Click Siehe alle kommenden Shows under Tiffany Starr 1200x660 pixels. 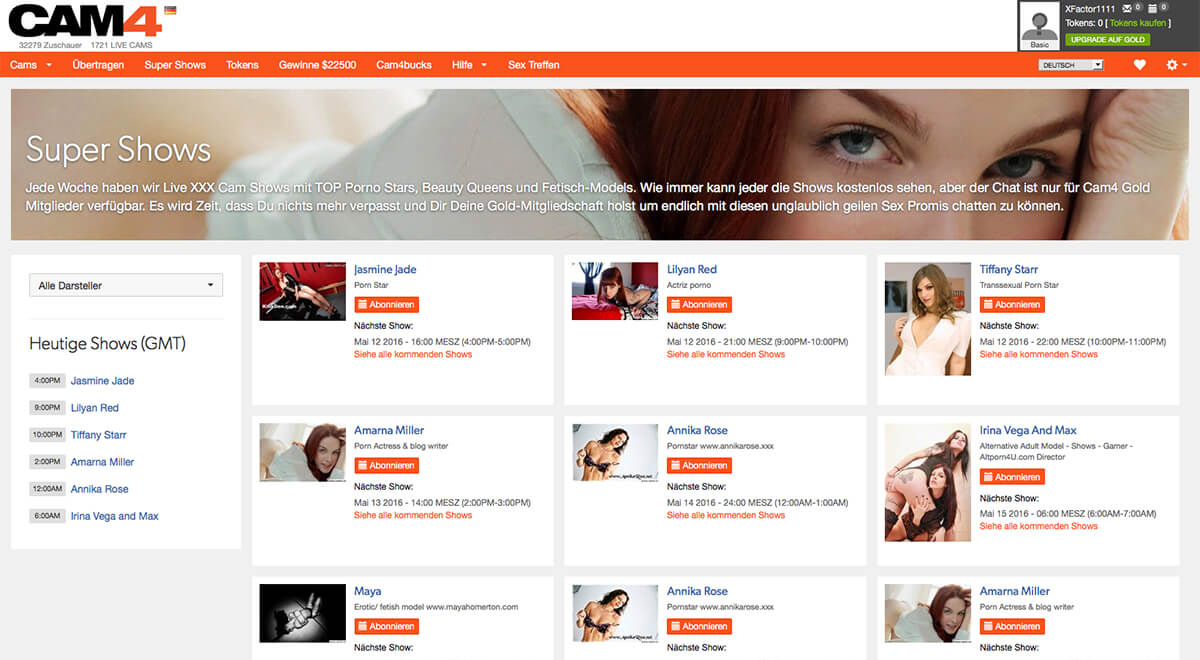[1039, 354]
